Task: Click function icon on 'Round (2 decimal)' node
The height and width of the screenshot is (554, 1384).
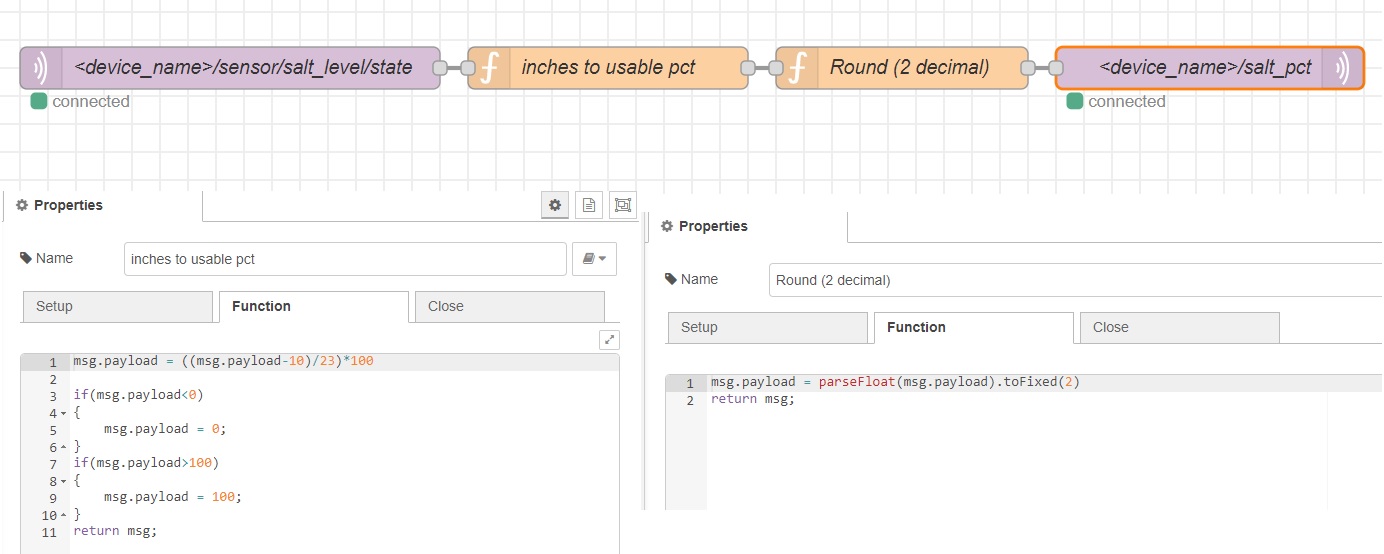Action: click(x=797, y=68)
